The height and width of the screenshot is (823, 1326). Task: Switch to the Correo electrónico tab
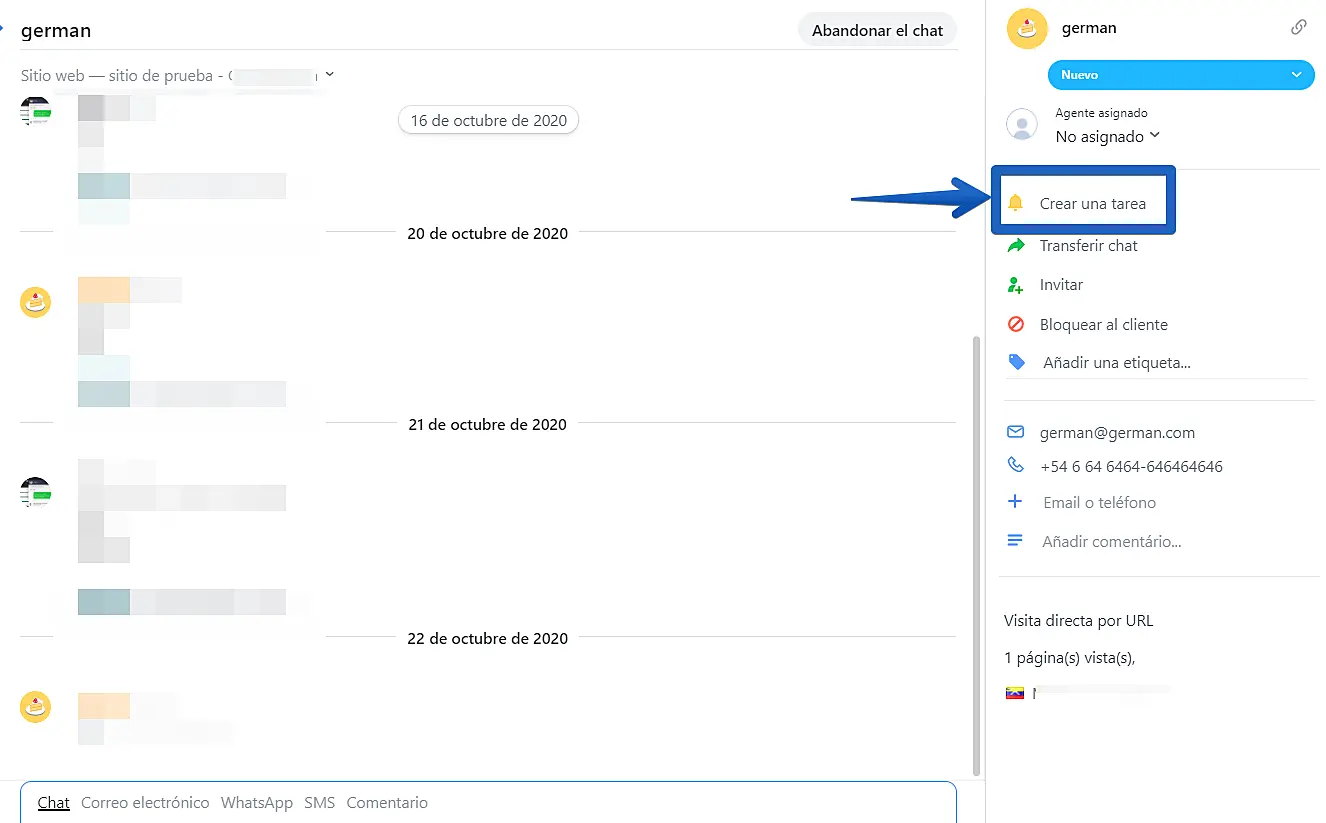pyautogui.click(x=145, y=803)
